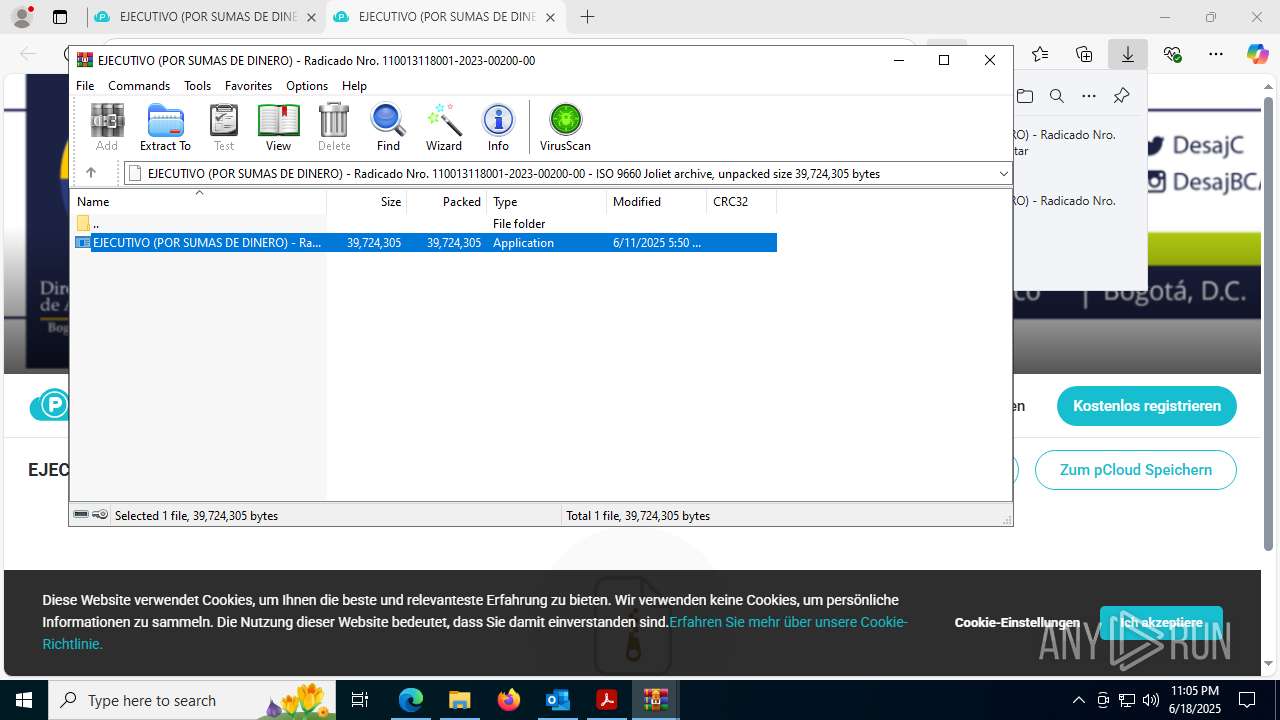Open the volume control in system tray

1150,700
